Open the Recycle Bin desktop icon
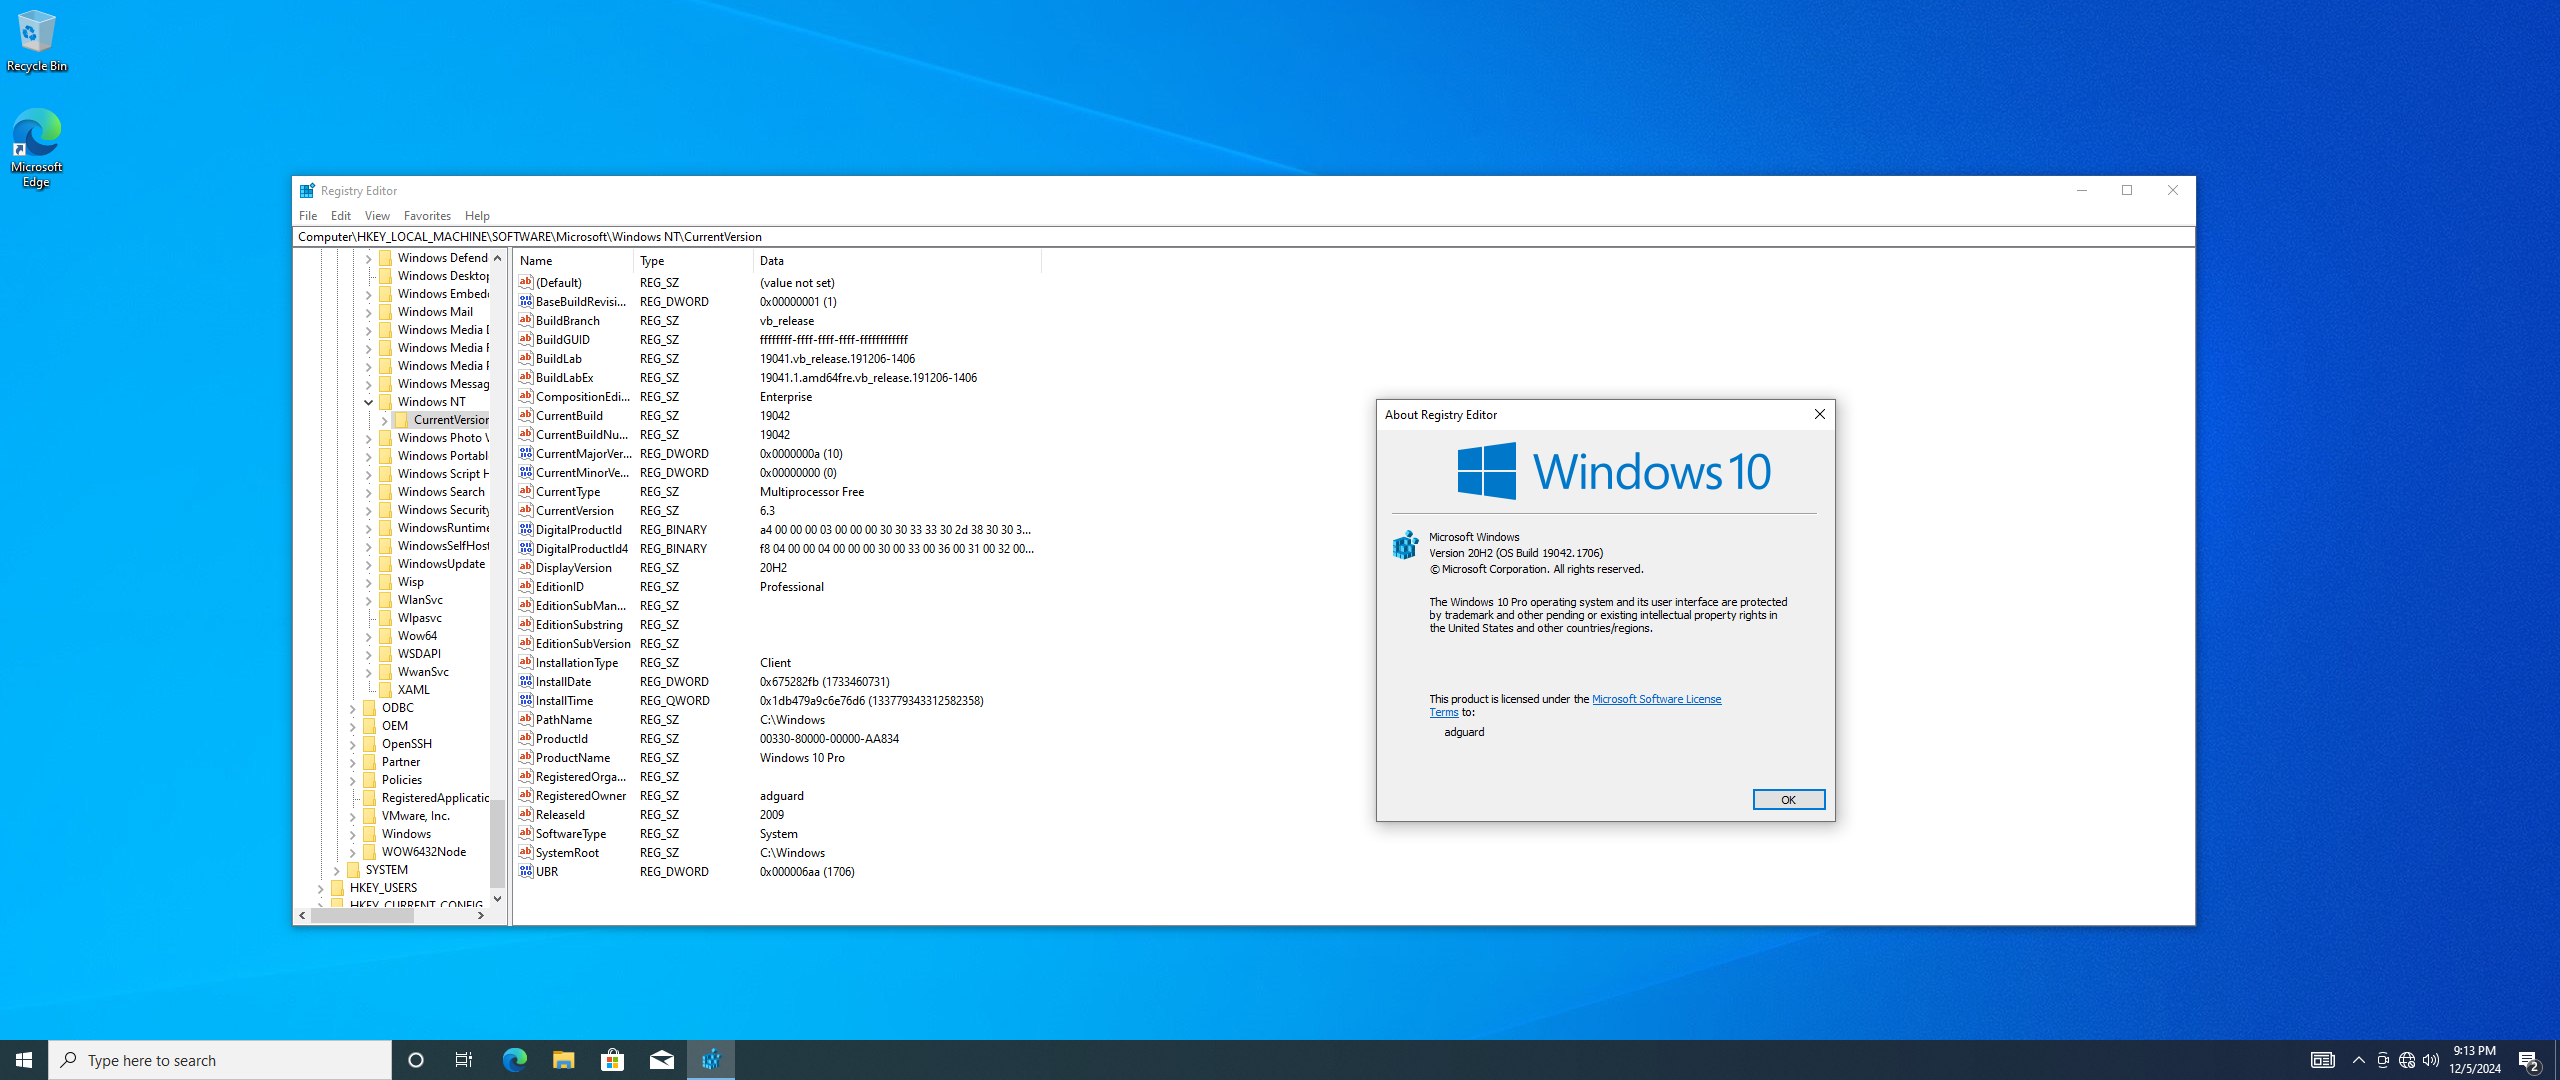The width and height of the screenshot is (2560, 1080). pos(36,41)
